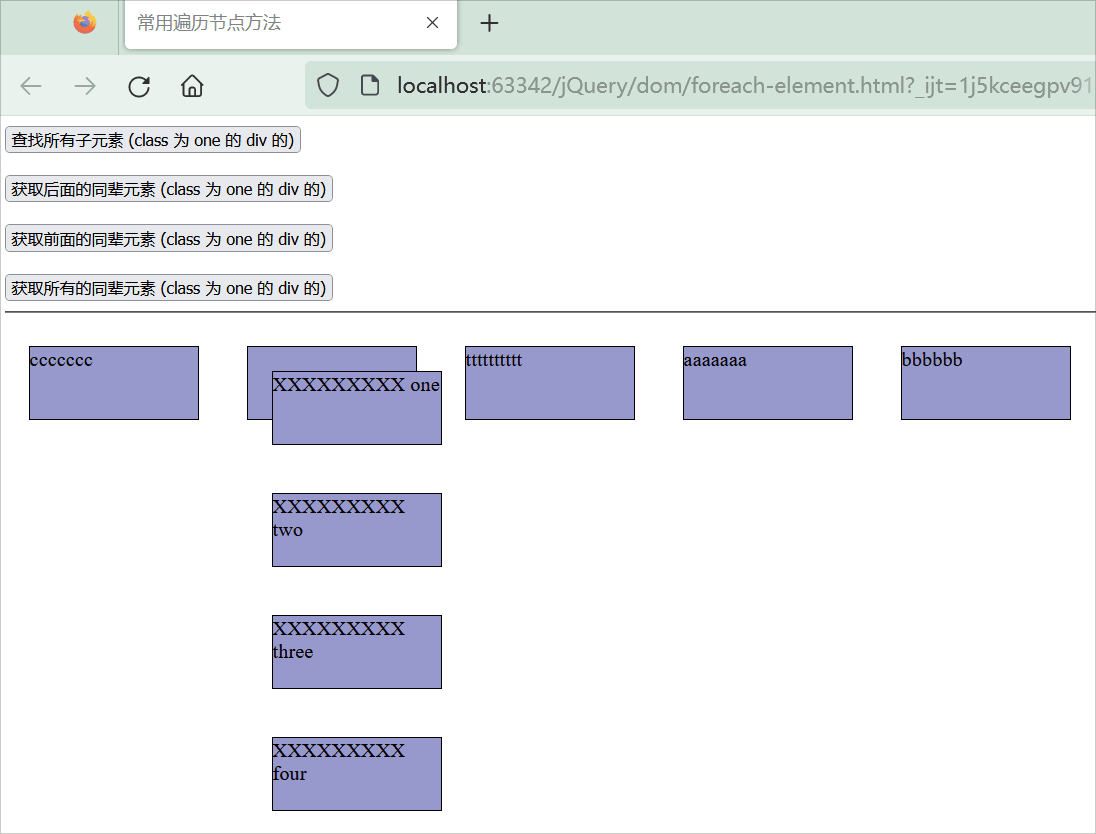
Task: Click the aaaaaaa box
Action: tap(768, 383)
